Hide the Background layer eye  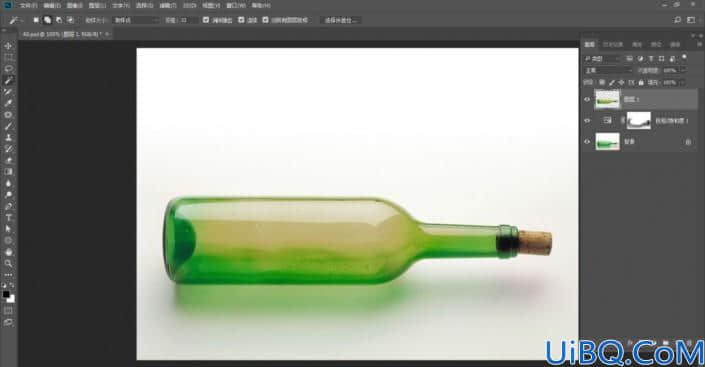click(587, 142)
